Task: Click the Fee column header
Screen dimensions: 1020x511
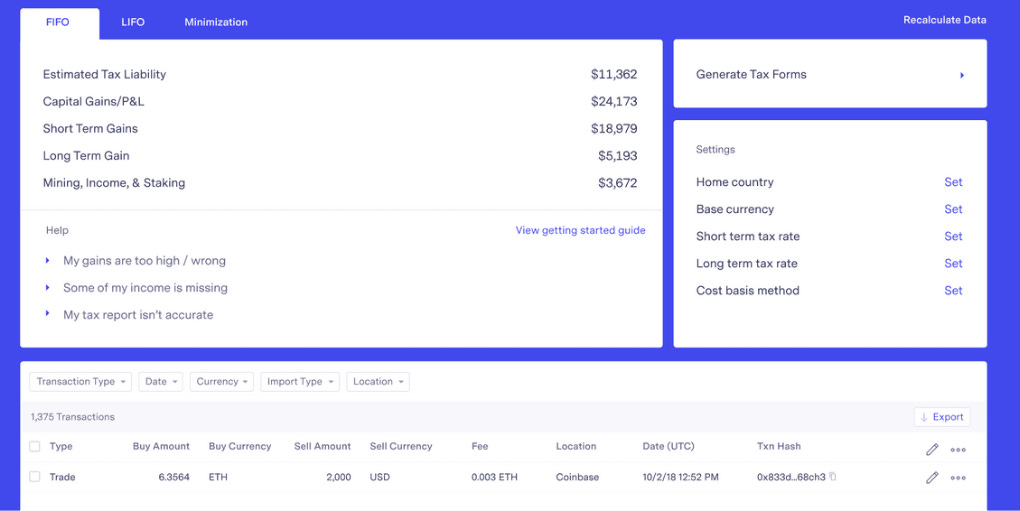Action: point(480,447)
